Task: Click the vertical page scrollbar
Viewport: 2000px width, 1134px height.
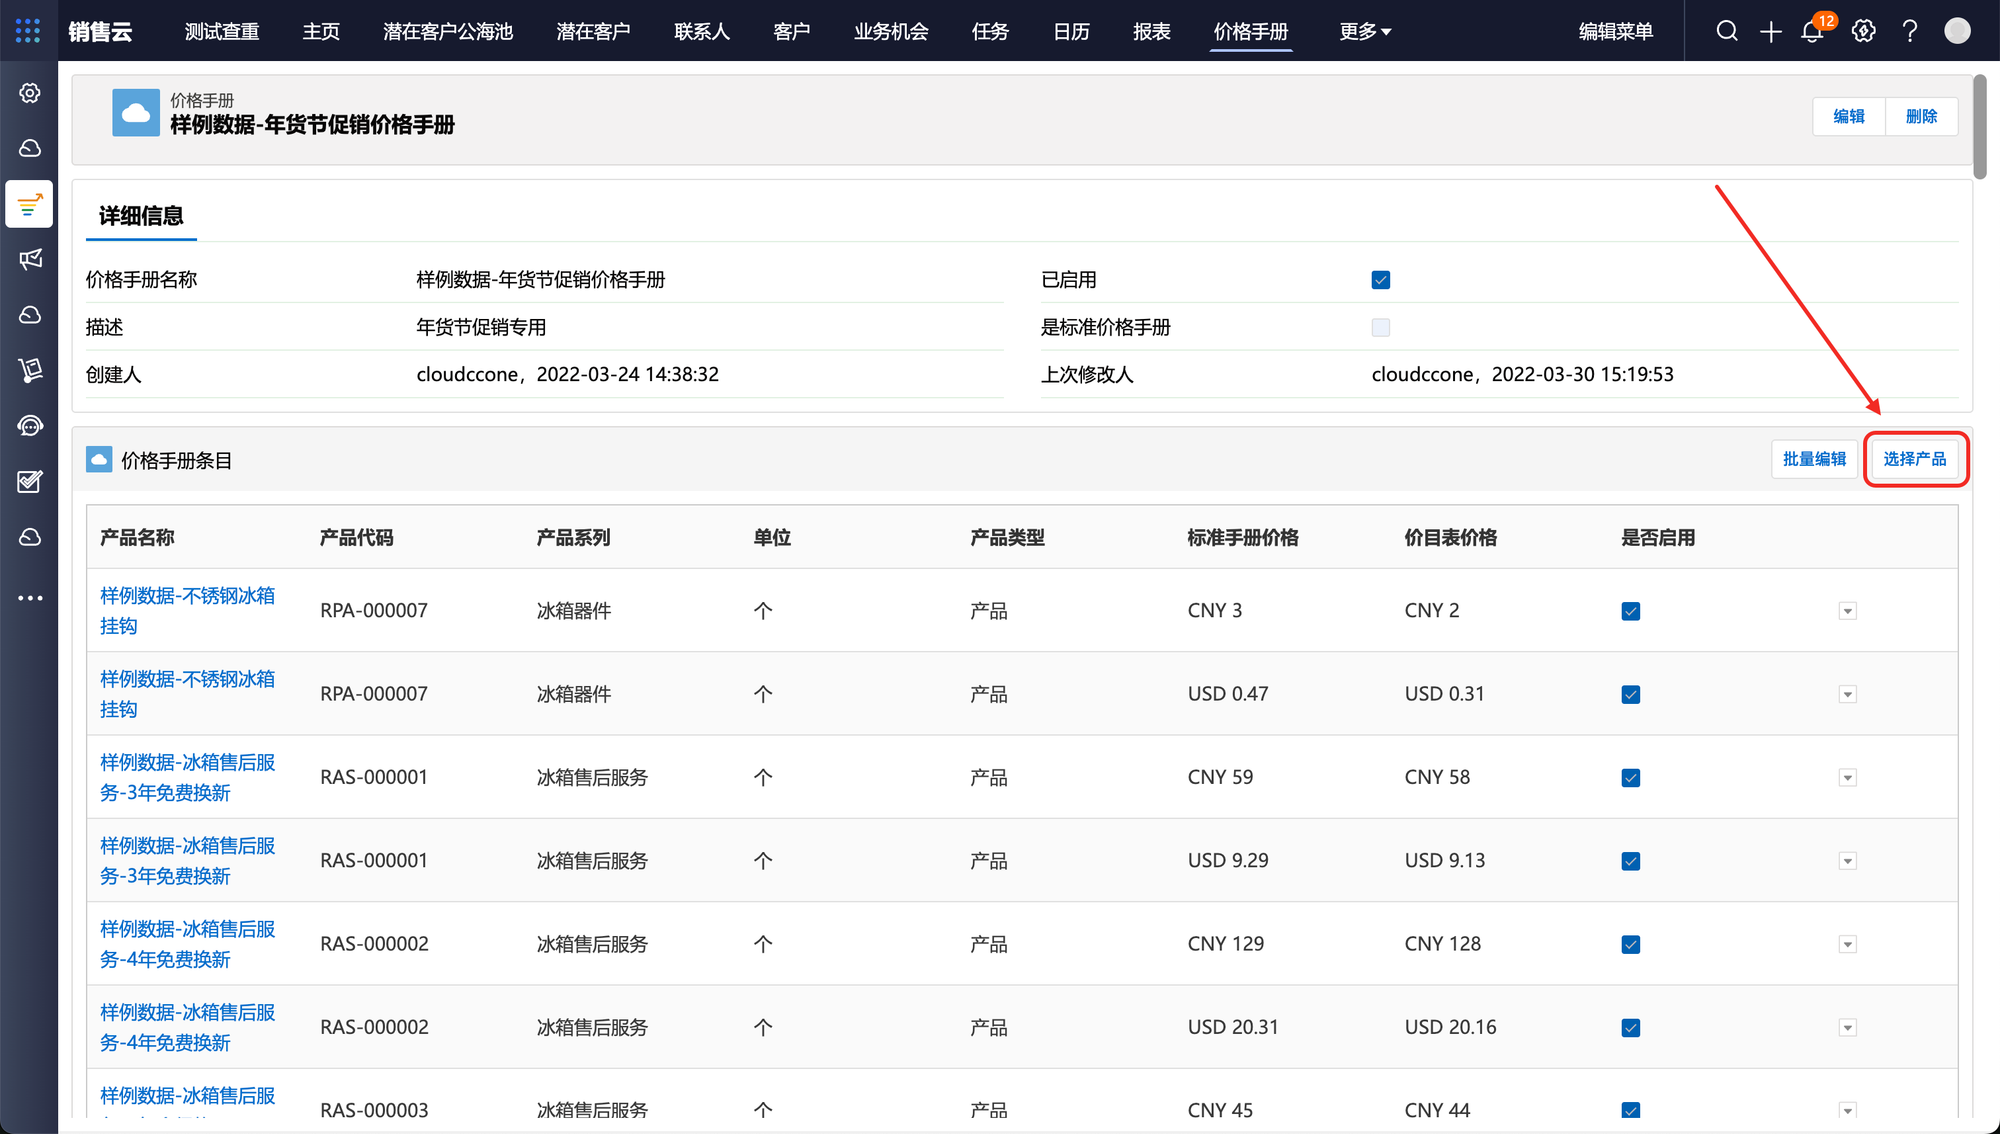Action: pyautogui.click(x=1980, y=127)
